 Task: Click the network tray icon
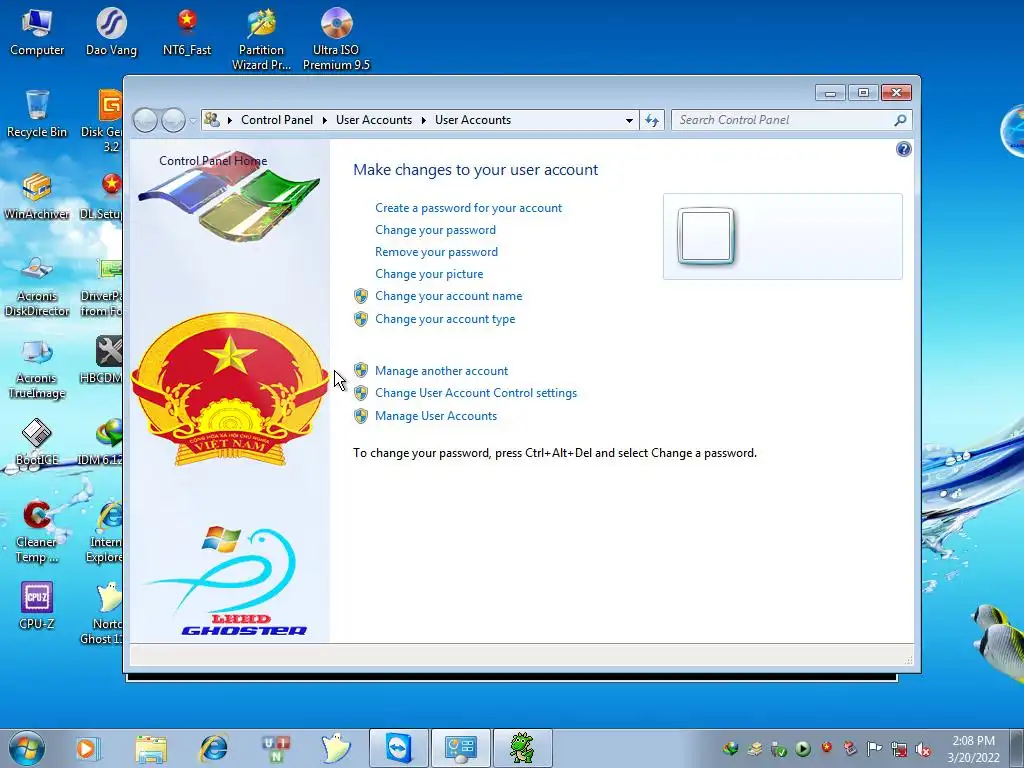(899, 749)
